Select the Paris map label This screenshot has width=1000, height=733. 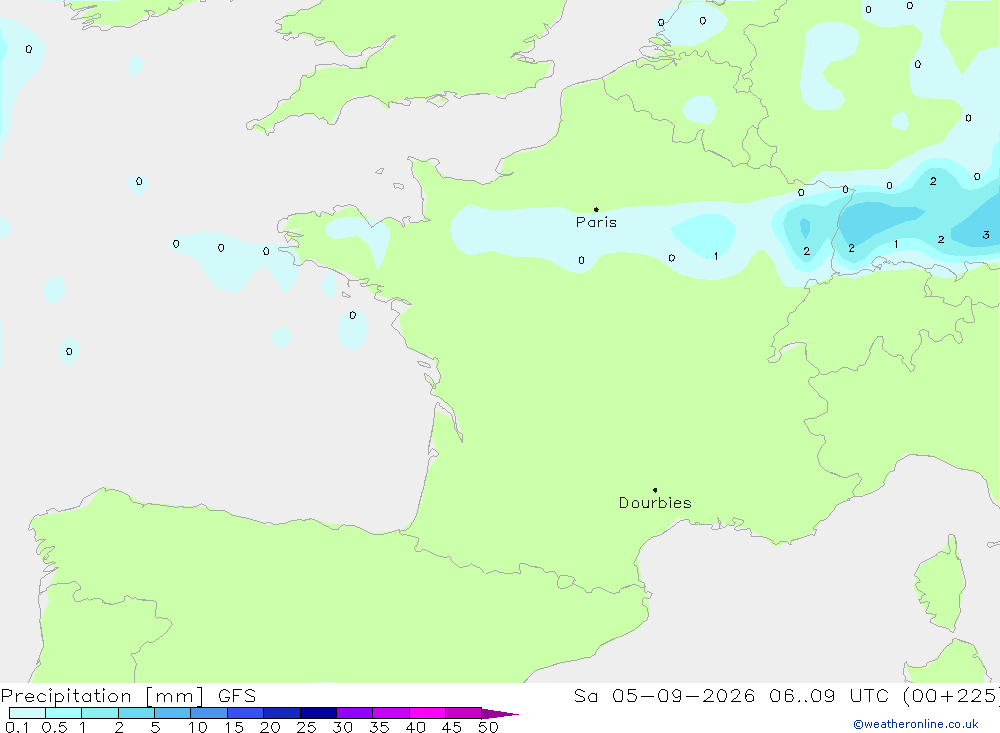click(596, 222)
